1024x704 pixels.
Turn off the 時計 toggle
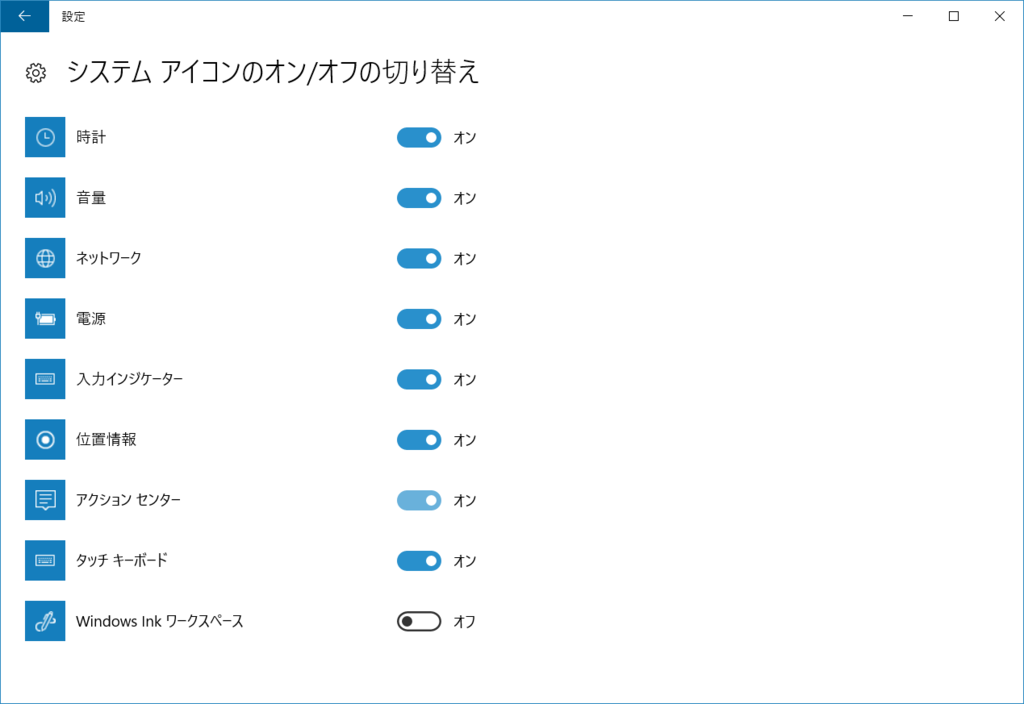pyautogui.click(x=418, y=137)
